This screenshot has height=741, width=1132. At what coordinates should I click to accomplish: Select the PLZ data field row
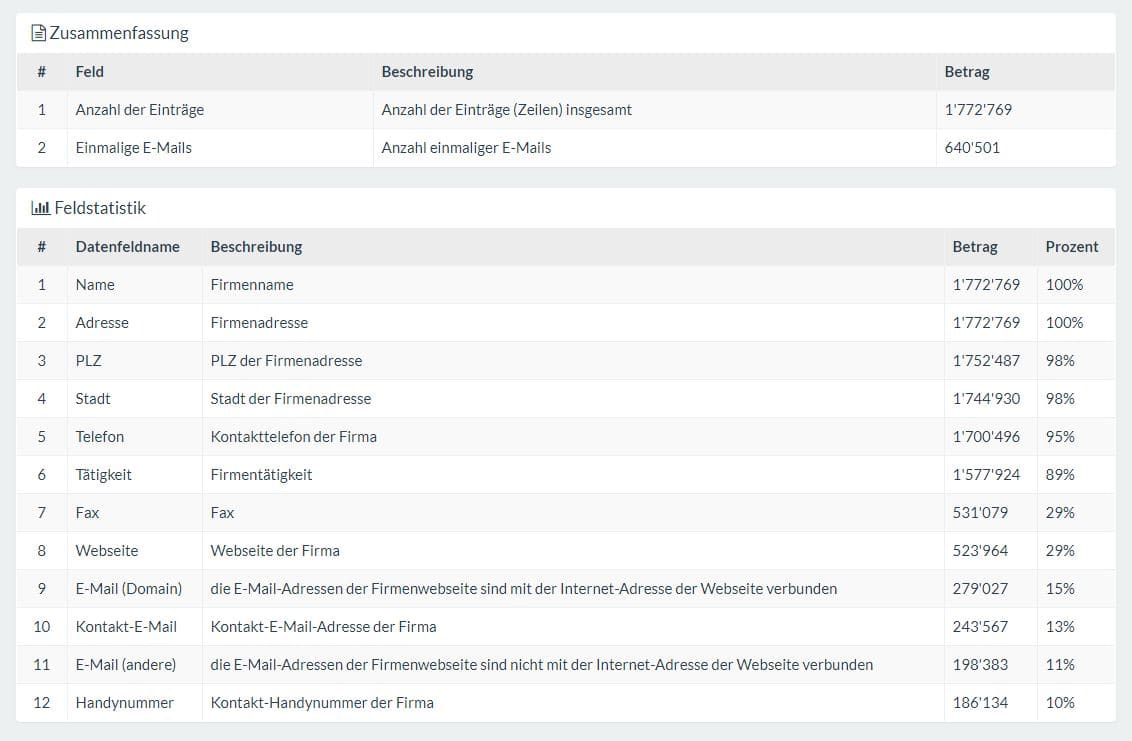[89, 360]
